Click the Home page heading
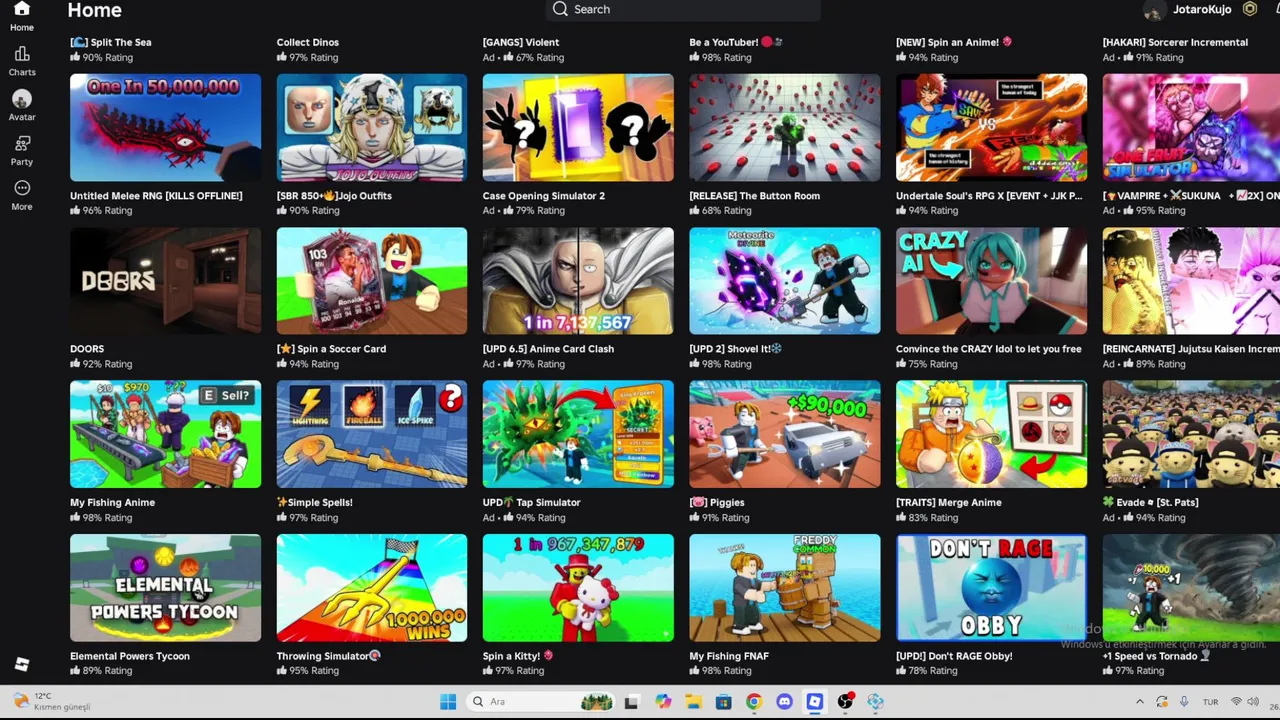Screen dimensions: 1280x720 [x=95, y=10]
